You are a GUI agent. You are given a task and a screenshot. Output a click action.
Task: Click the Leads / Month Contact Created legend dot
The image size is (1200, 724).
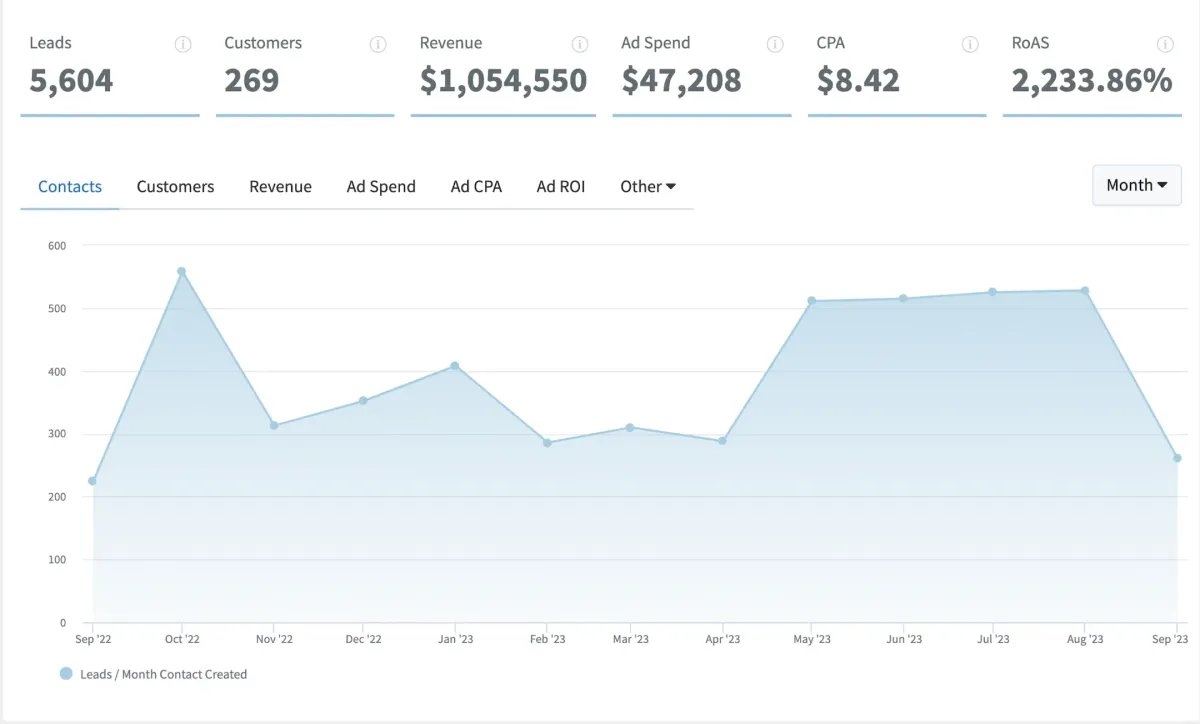pos(68,673)
